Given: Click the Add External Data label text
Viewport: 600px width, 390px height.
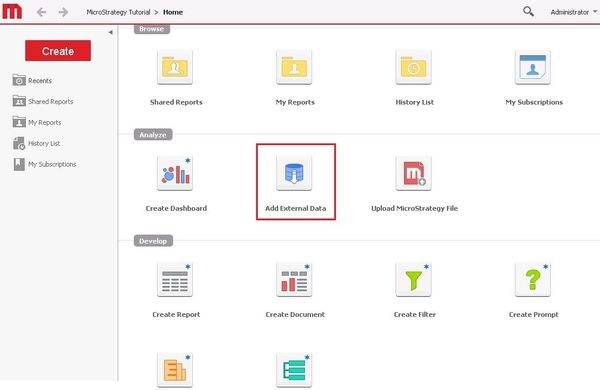Looking at the screenshot, I should pyautogui.click(x=295, y=209).
